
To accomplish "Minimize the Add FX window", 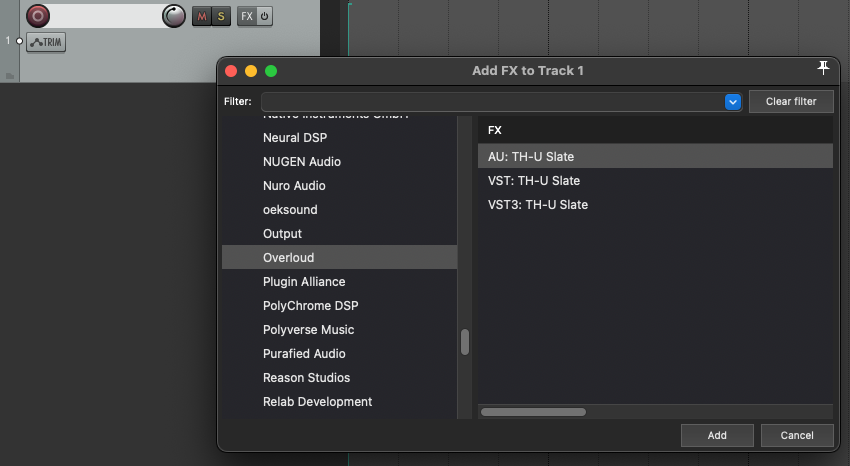I will tap(251, 71).
